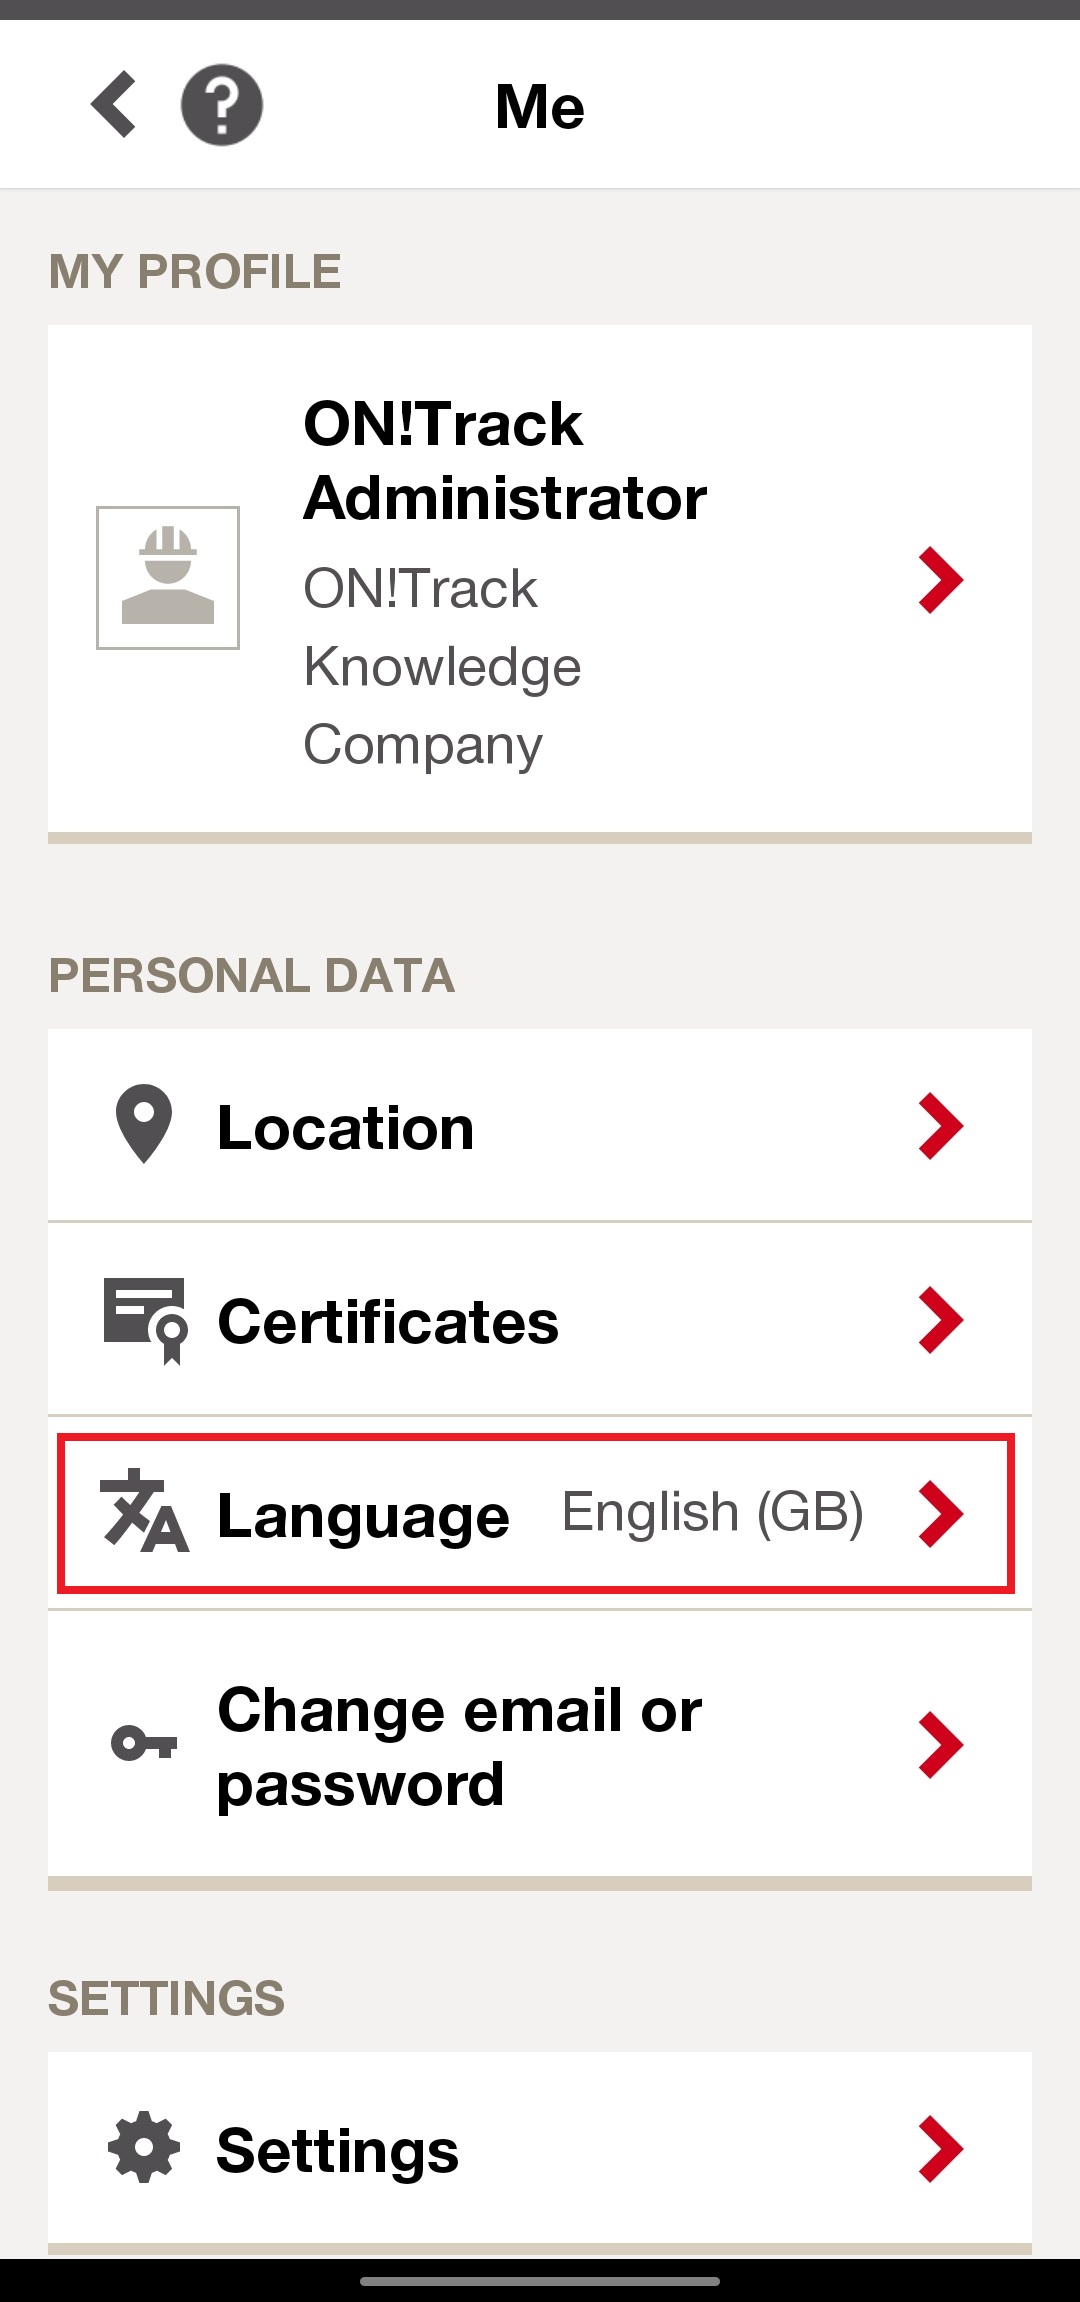Screen dimensions: 1080x2302
Task: Tap chevron beside Change email or password
Action: (x=940, y=1745)
